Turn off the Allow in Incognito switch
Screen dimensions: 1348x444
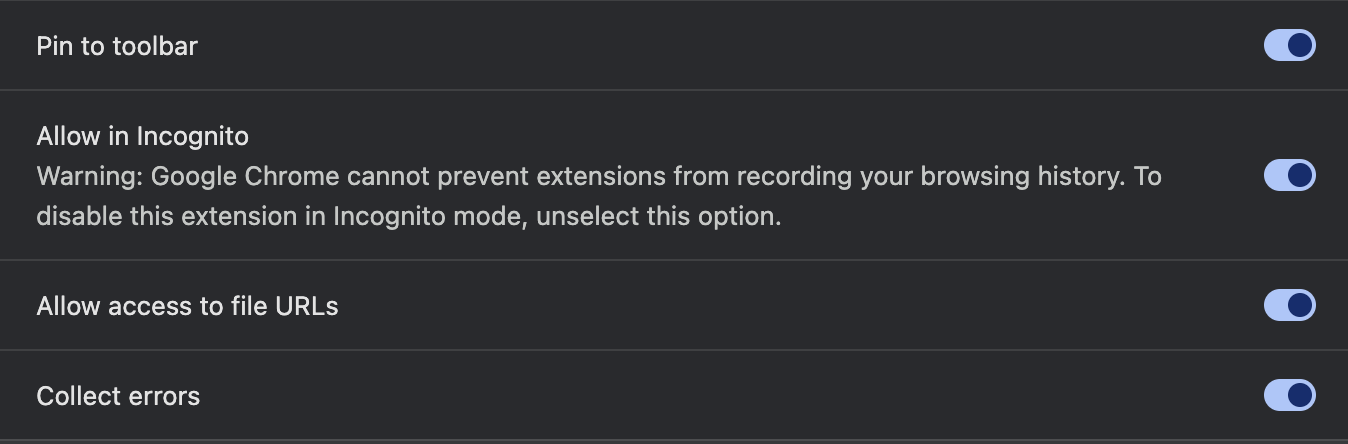point(1289,175)
